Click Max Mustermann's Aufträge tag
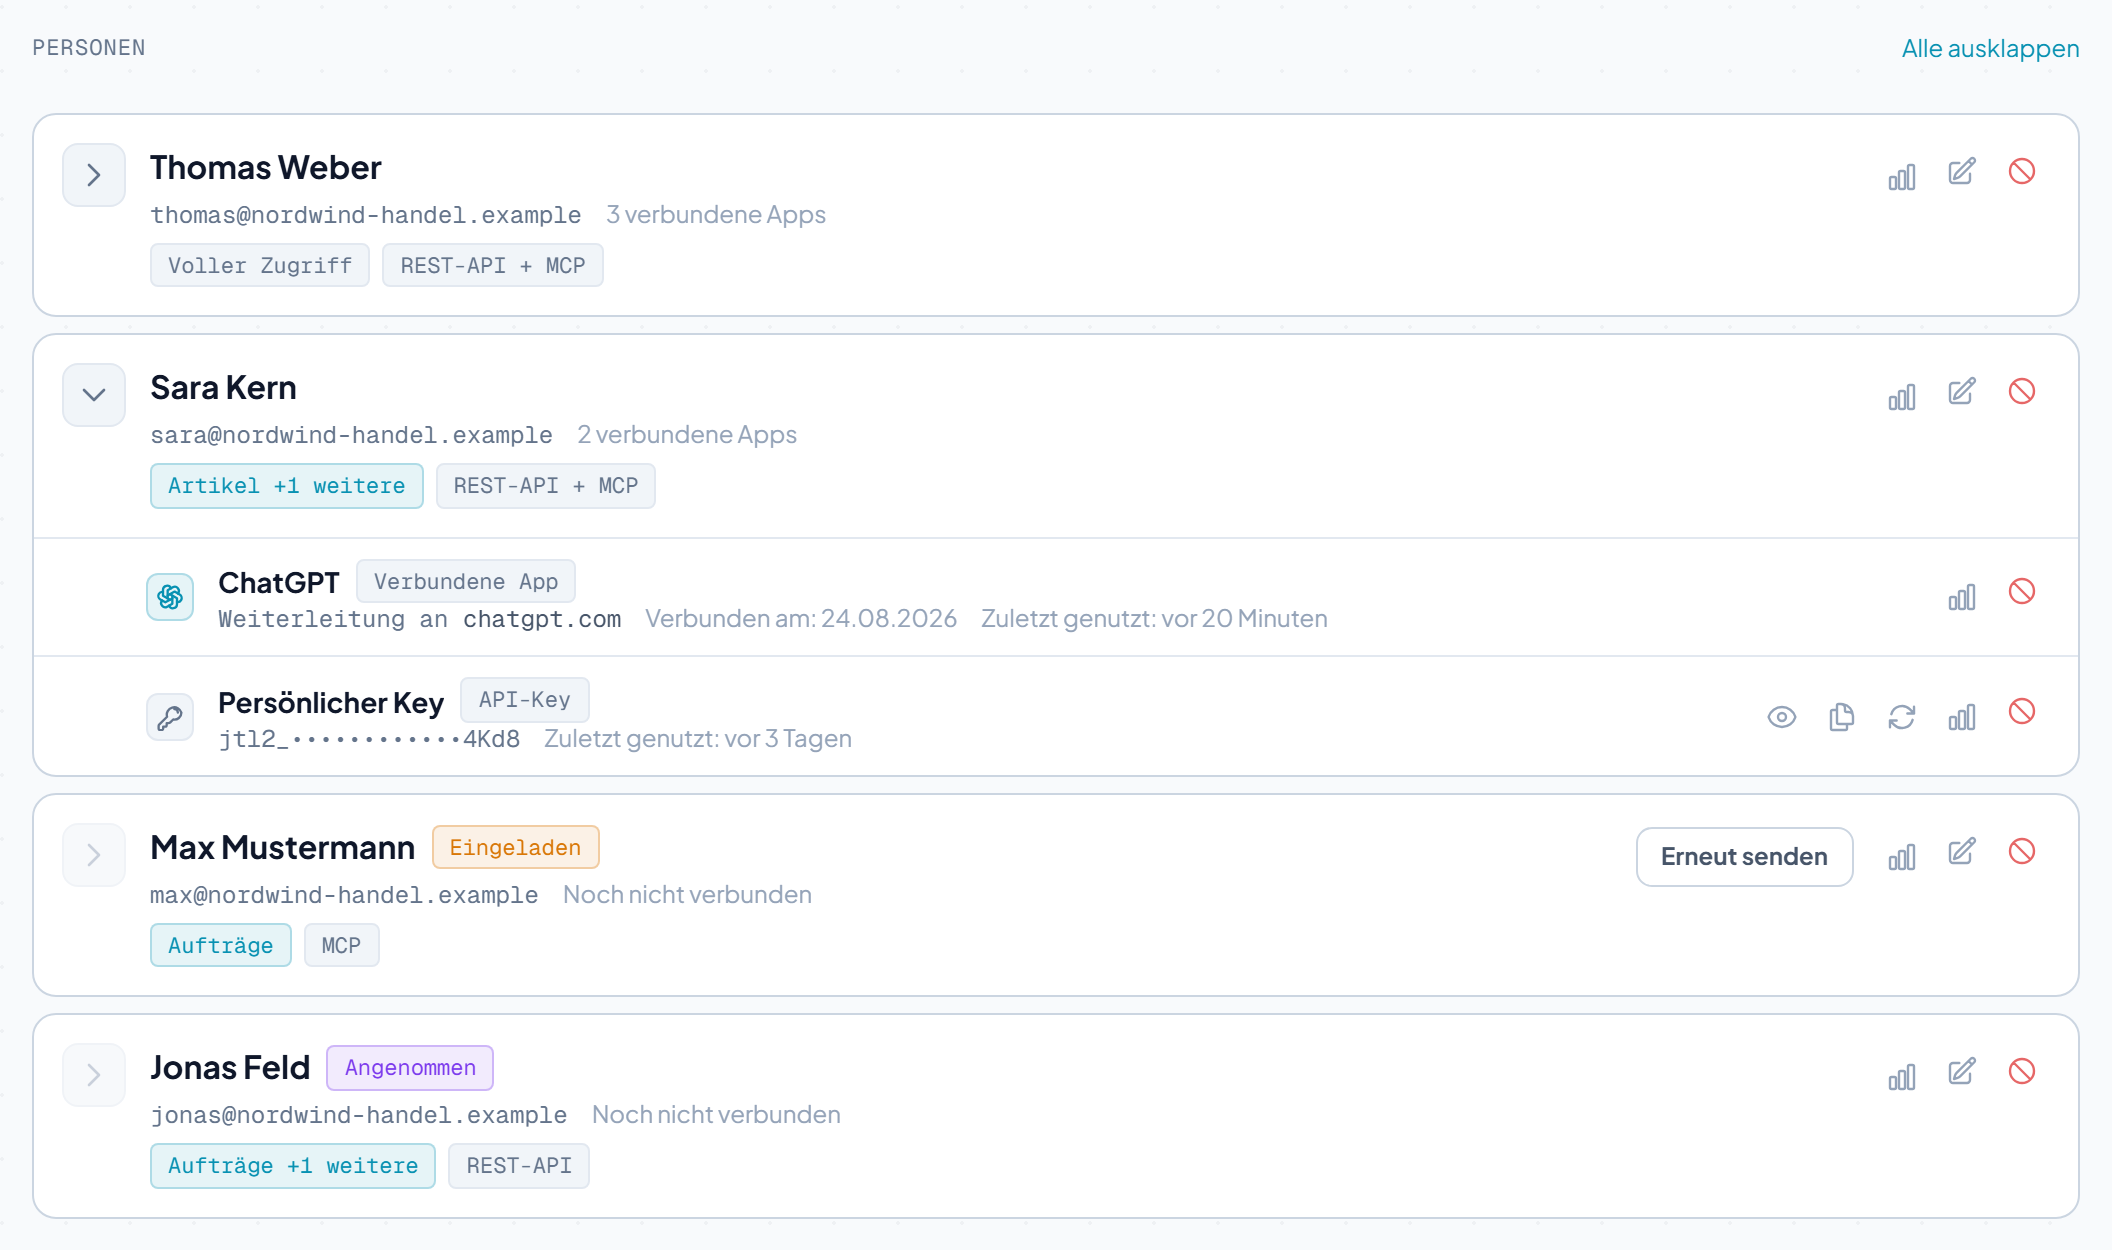Image resolution: width=2112 pixels, height=1250 pixels. (x=221, y=946)
